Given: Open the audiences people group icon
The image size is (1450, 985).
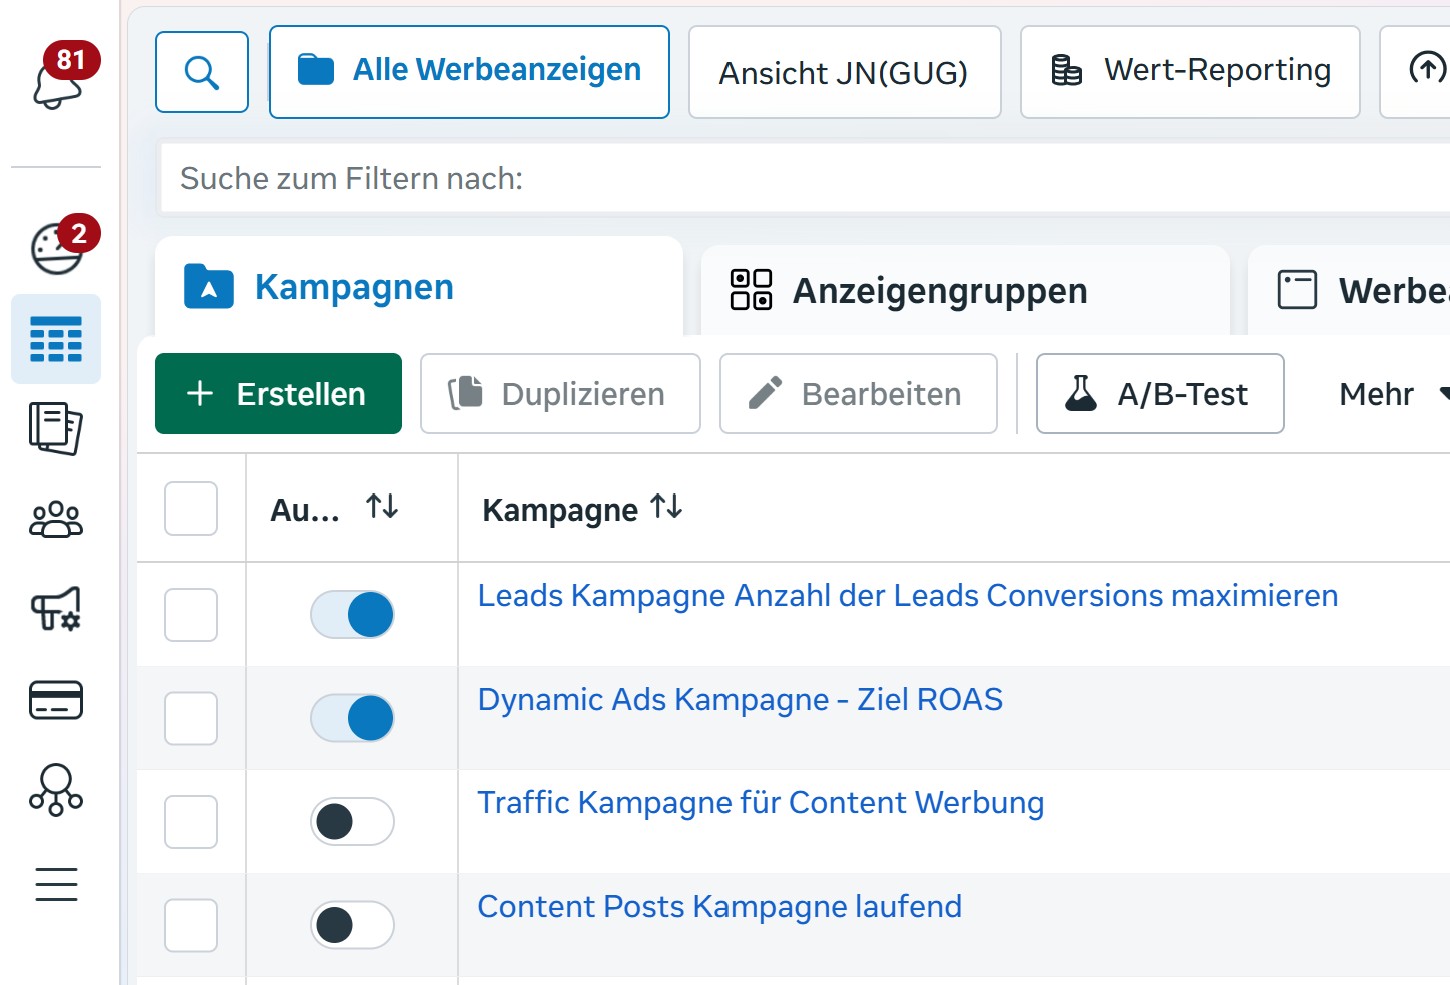Looking at the screenshot, I should [x=56, y=519].
